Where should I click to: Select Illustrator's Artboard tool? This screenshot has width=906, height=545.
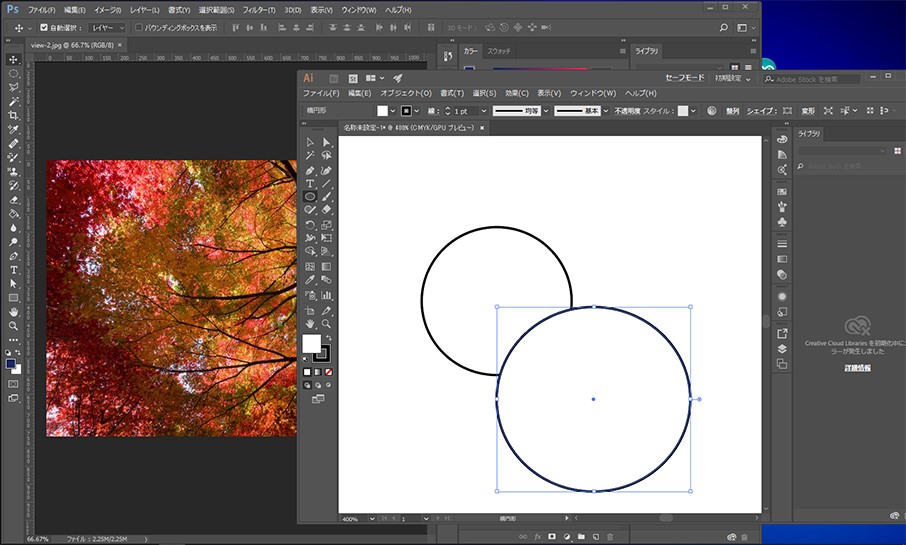point(310,311)
